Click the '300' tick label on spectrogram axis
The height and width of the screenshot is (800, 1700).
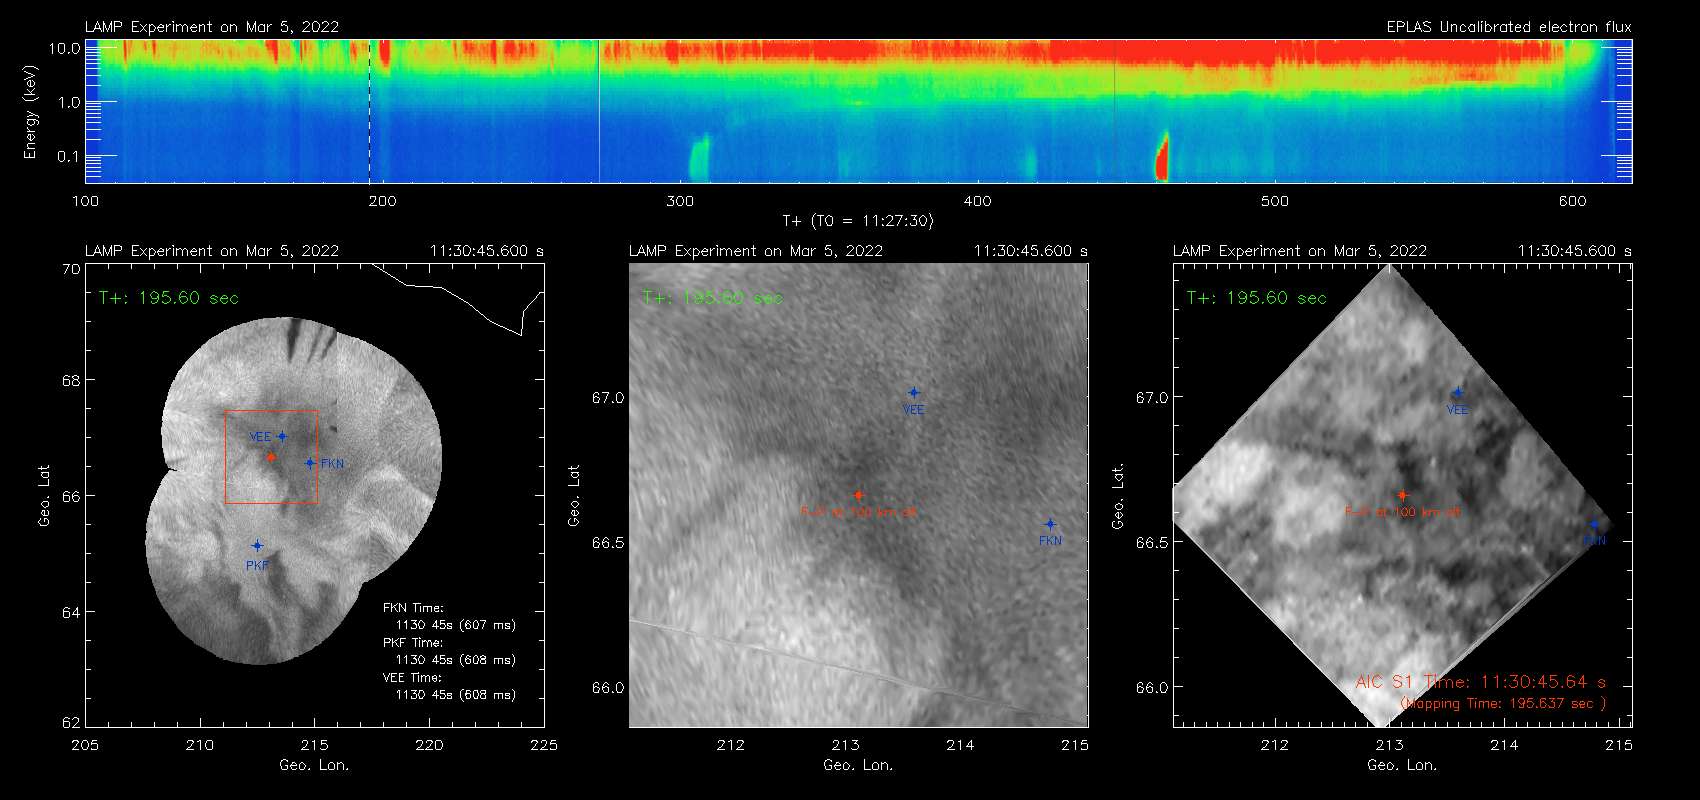[680, 201]
